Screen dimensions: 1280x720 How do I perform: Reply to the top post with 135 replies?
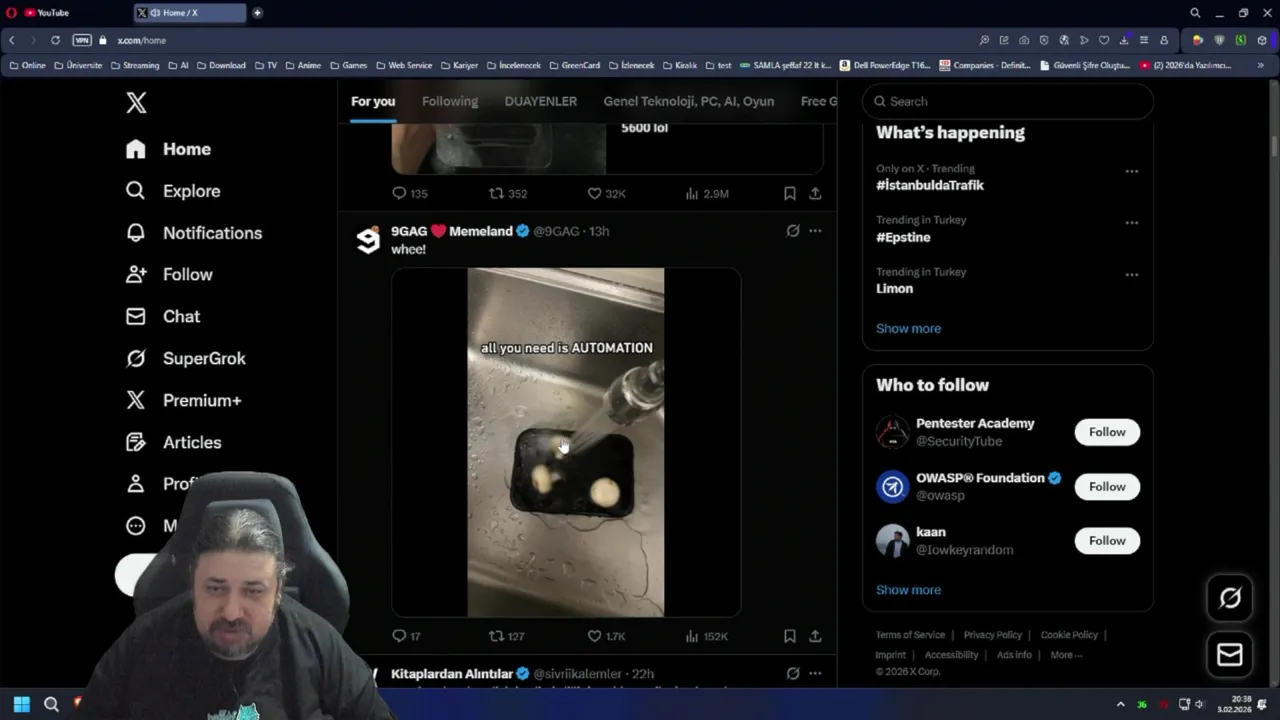[410, 194]
